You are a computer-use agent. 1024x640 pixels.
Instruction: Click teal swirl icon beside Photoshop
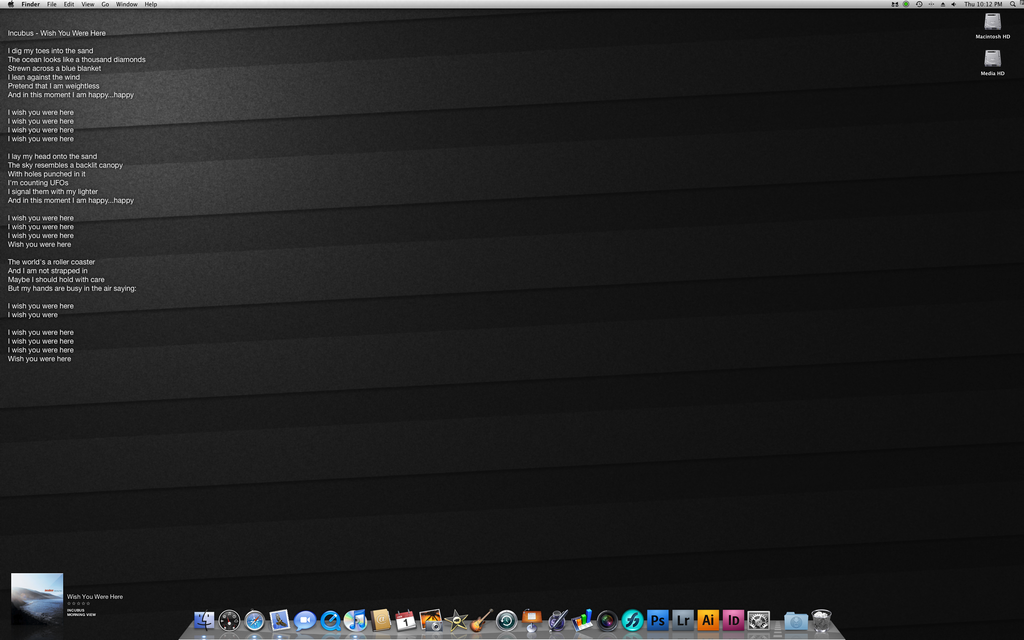pyautogui.click(x=632, y=620)
